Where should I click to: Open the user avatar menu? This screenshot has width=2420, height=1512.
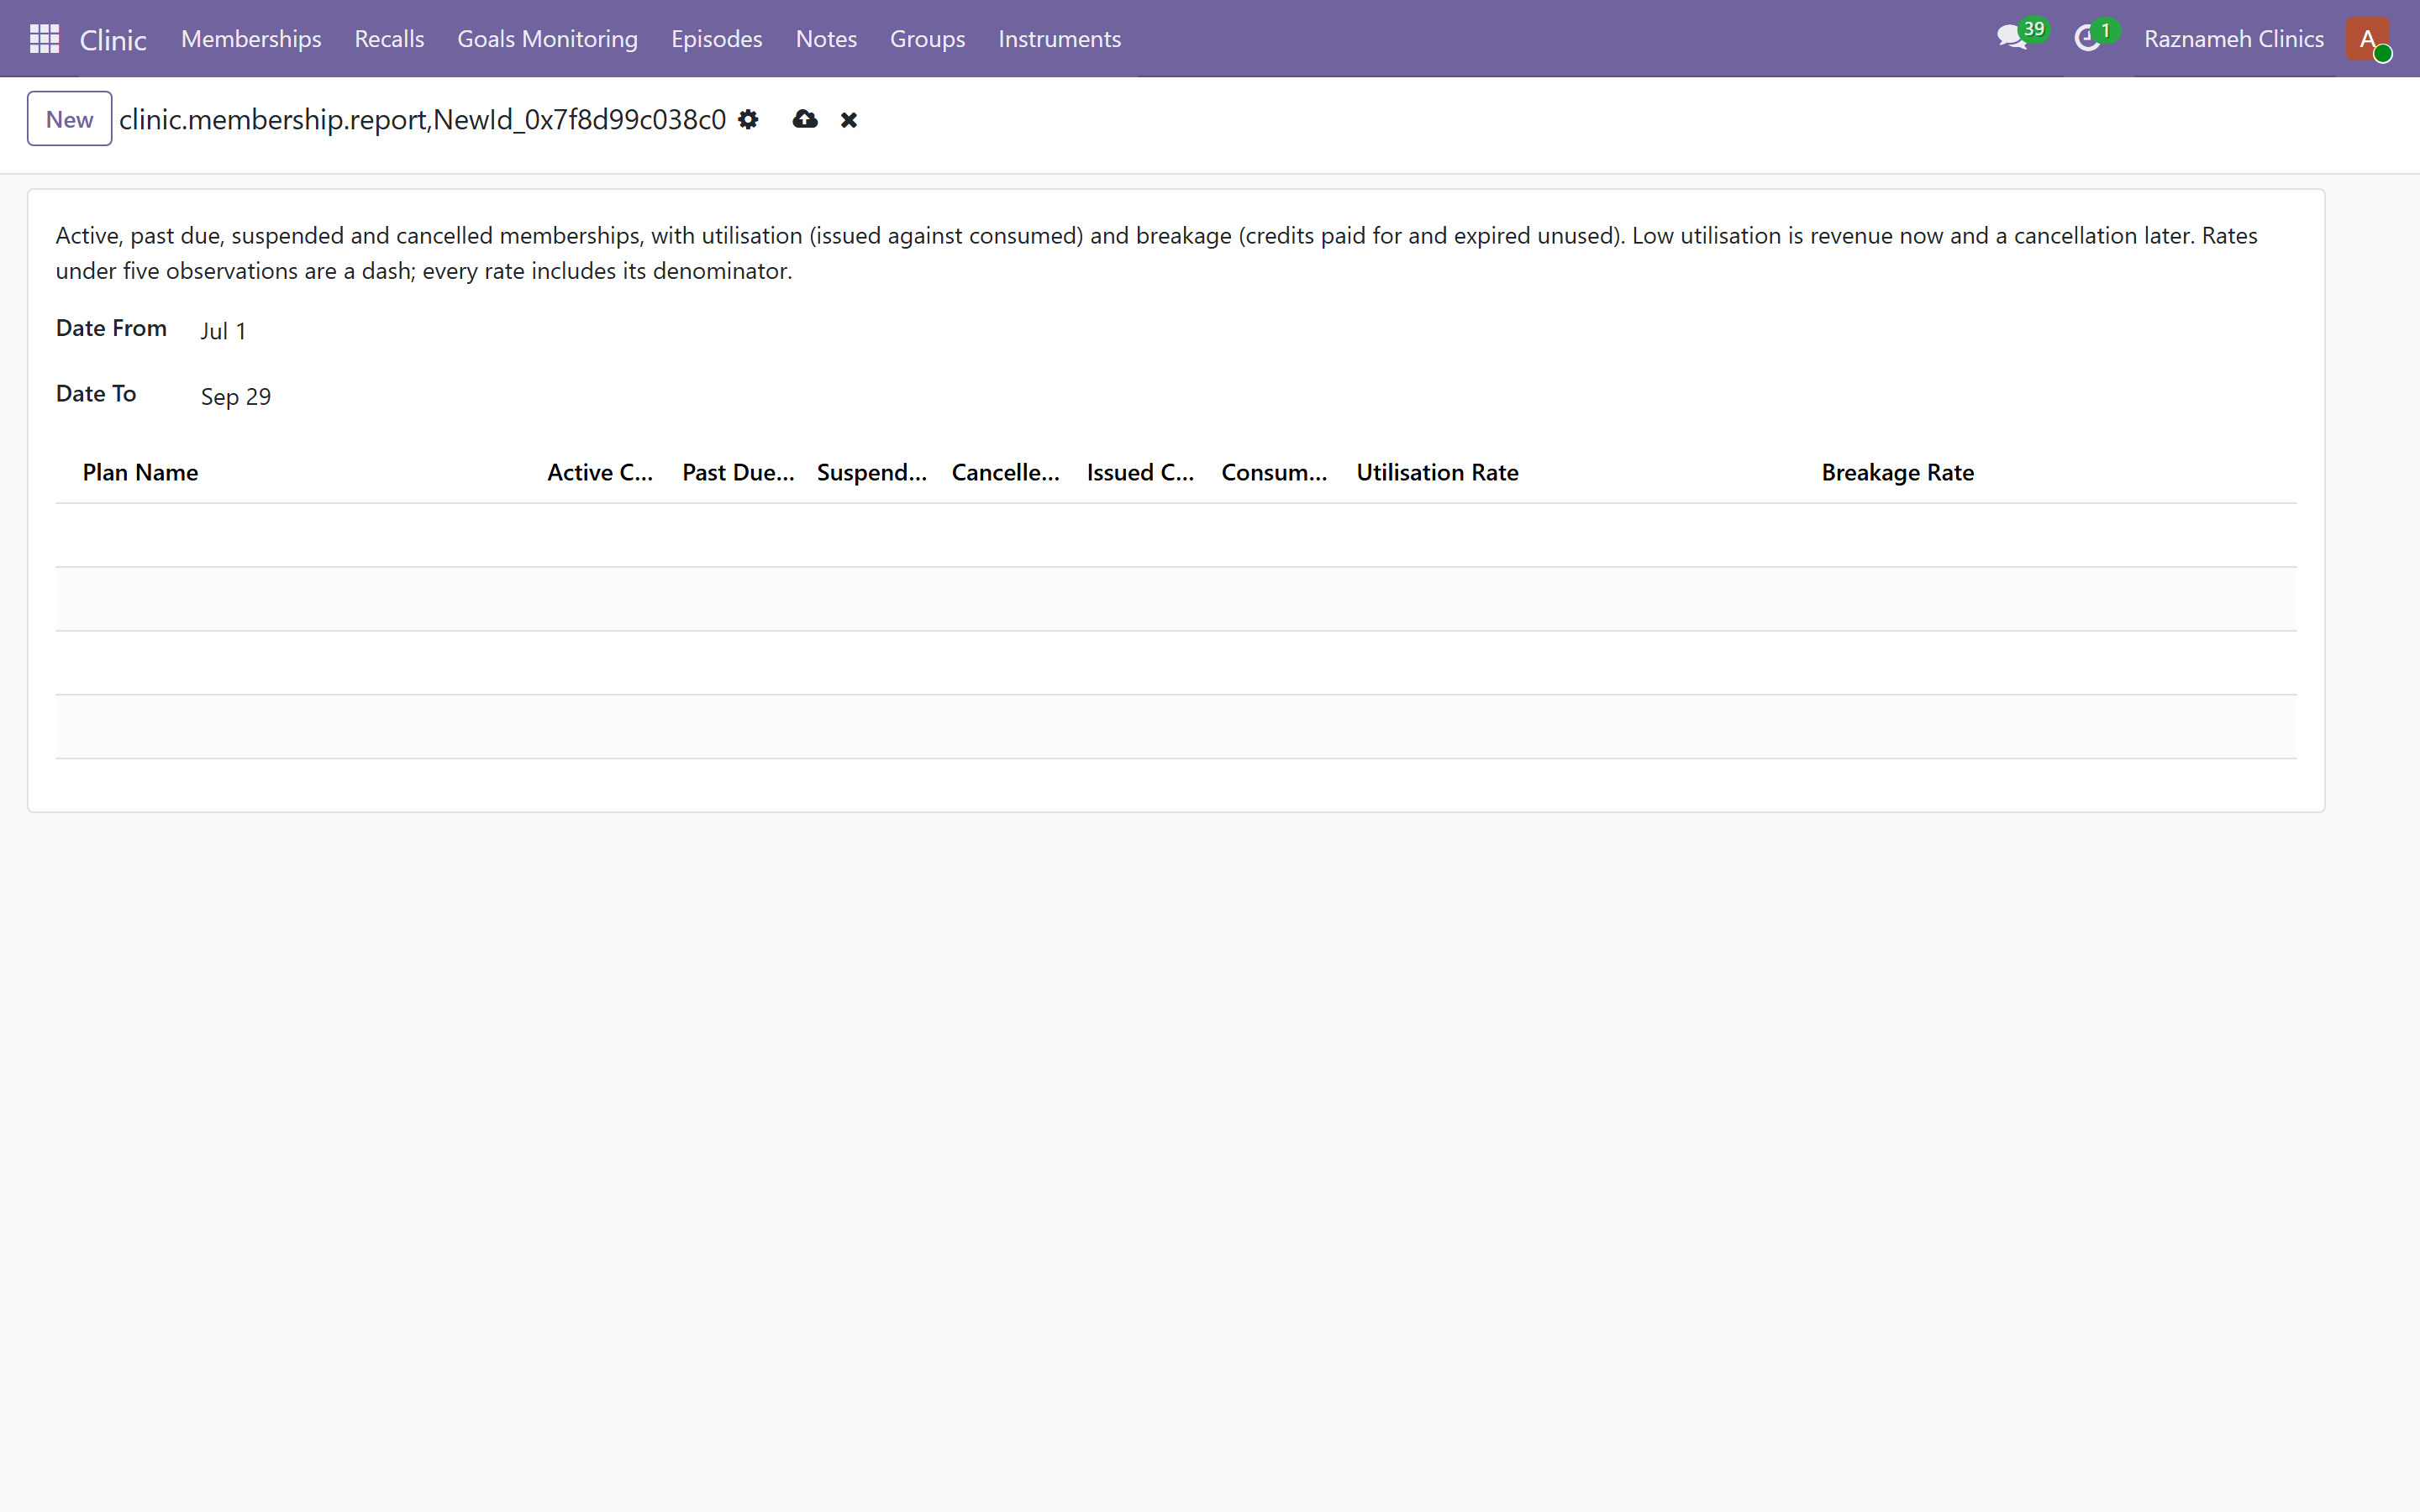coord(2368,39)
